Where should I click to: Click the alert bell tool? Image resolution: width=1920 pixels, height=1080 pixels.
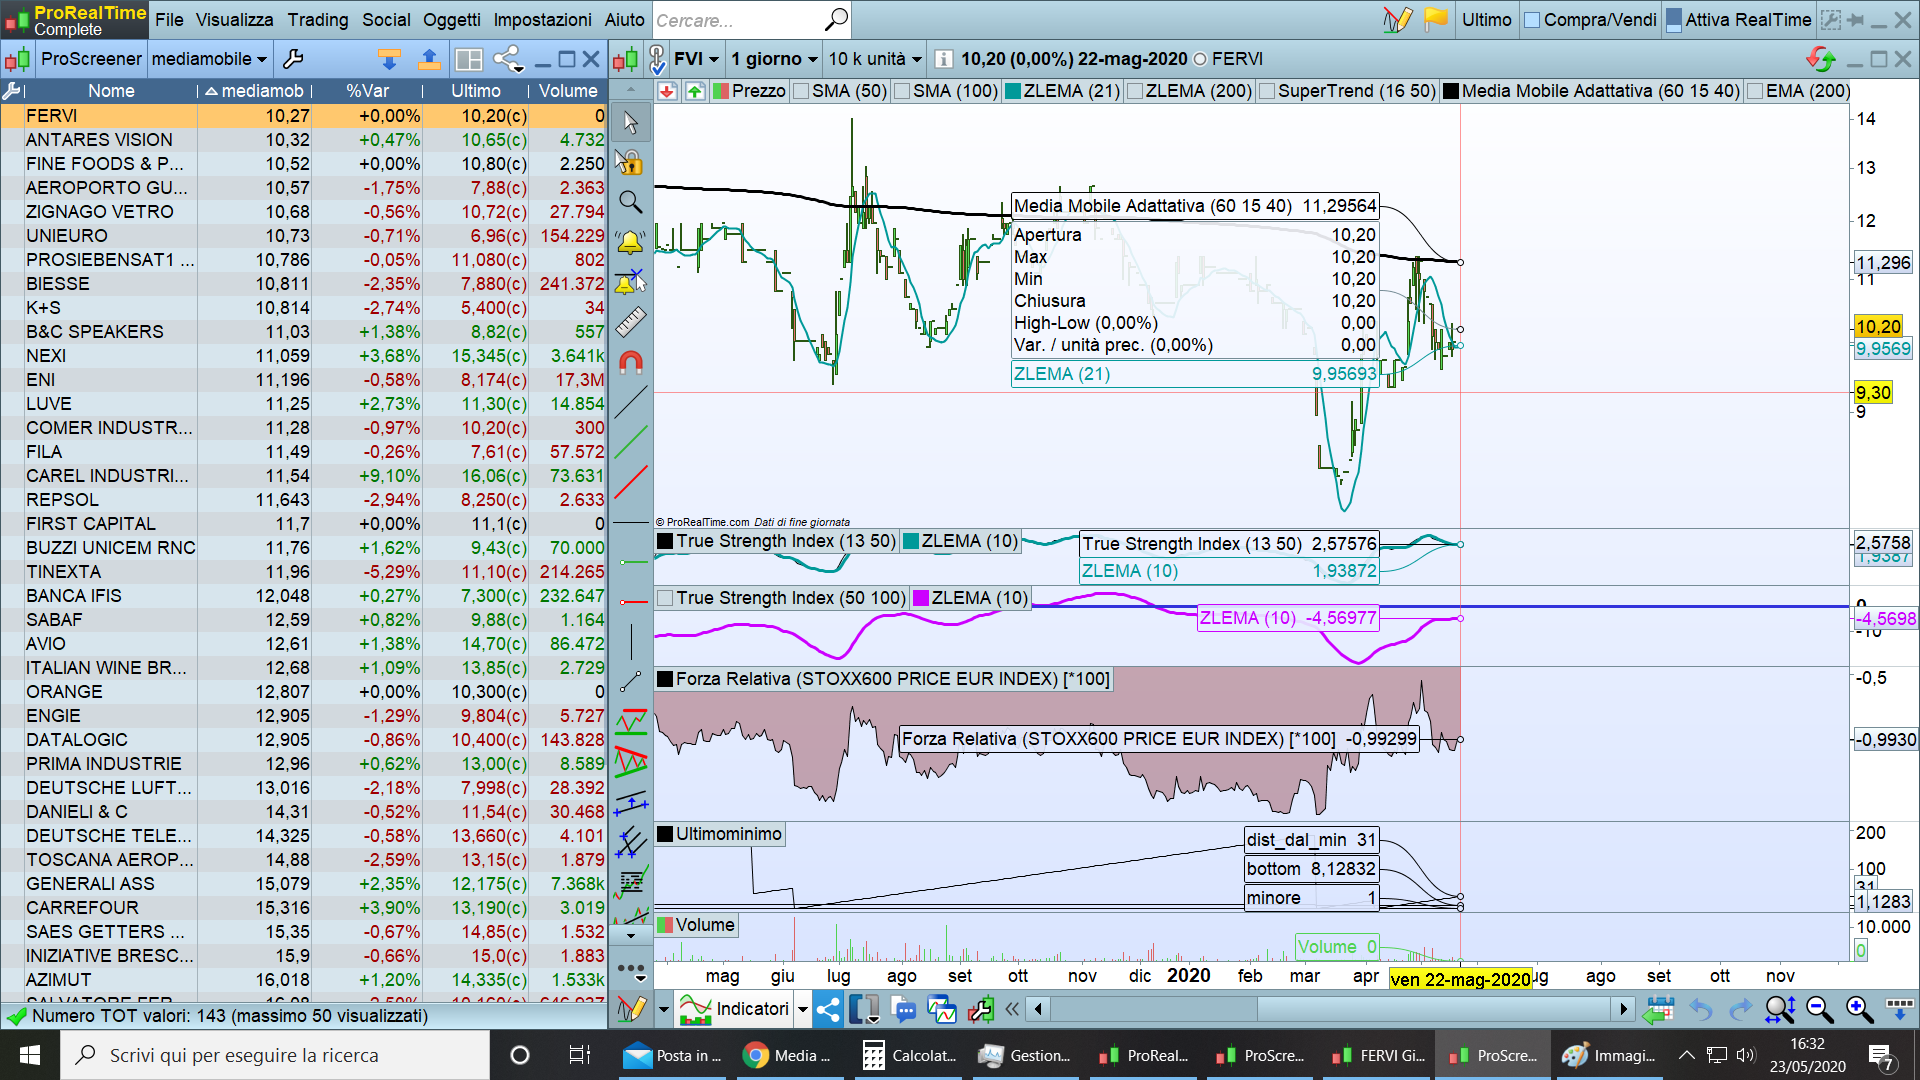630,242
